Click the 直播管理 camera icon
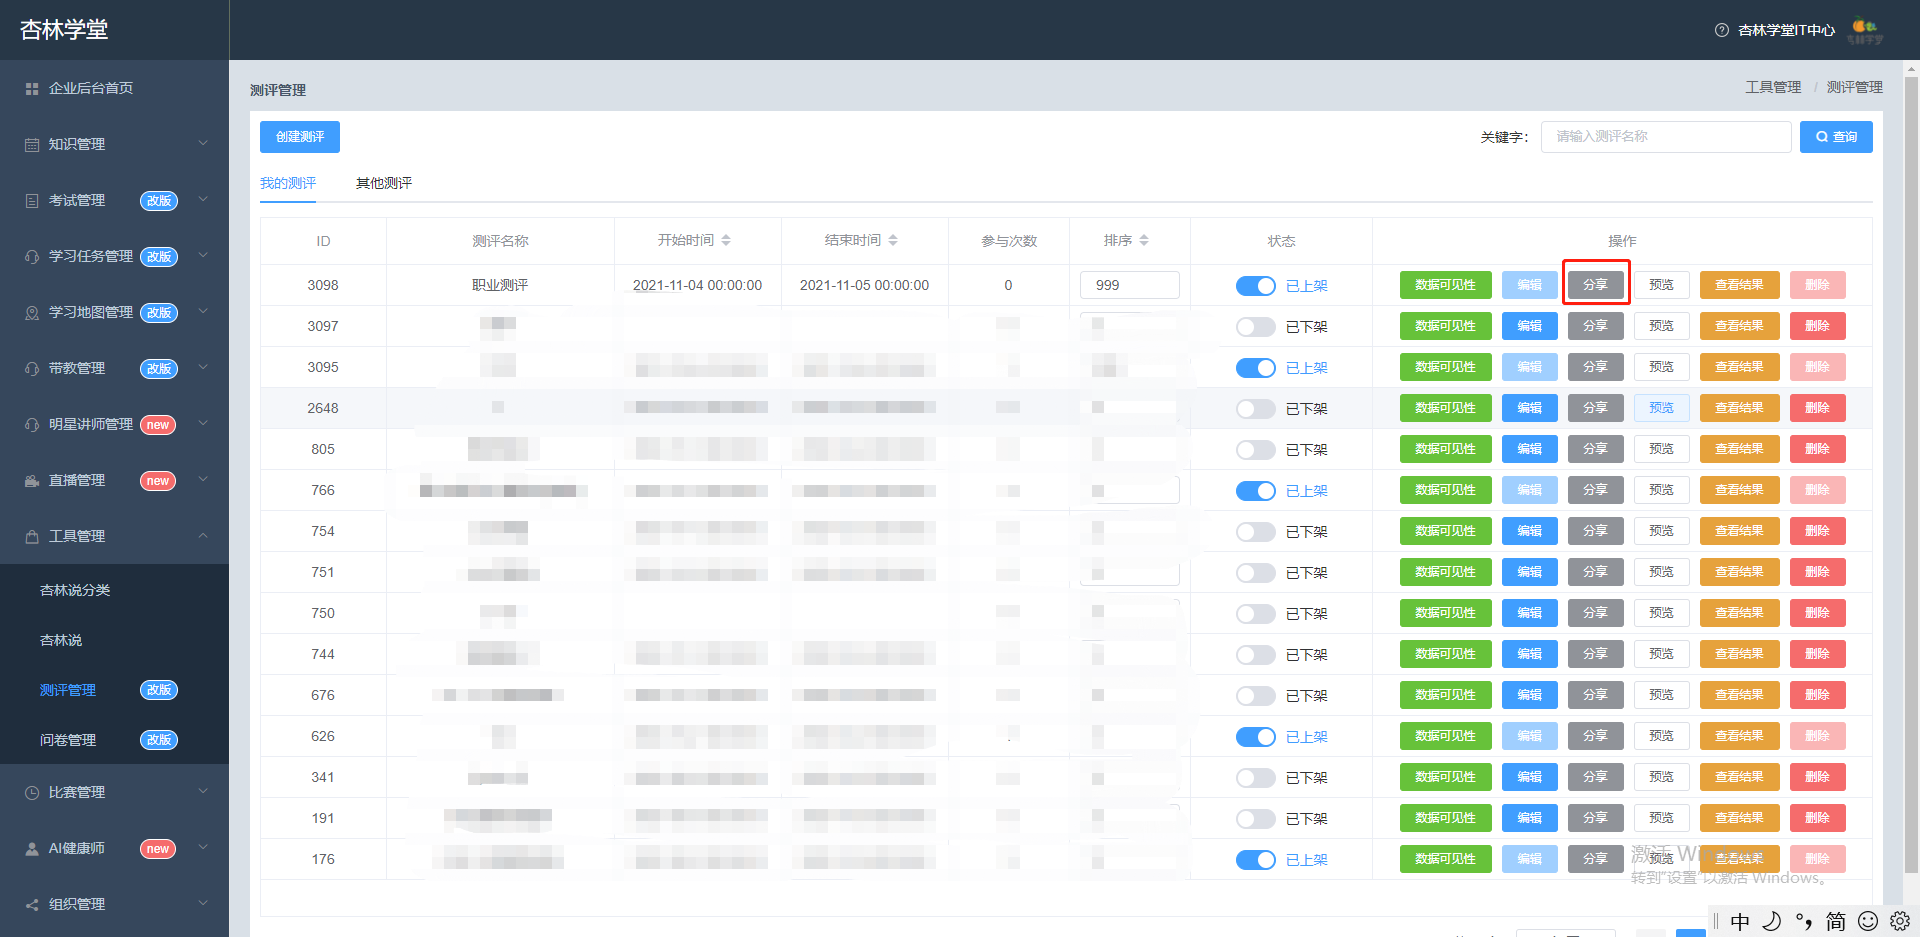The height and width of the screenshot is (937, 1920). click(32, 481)
